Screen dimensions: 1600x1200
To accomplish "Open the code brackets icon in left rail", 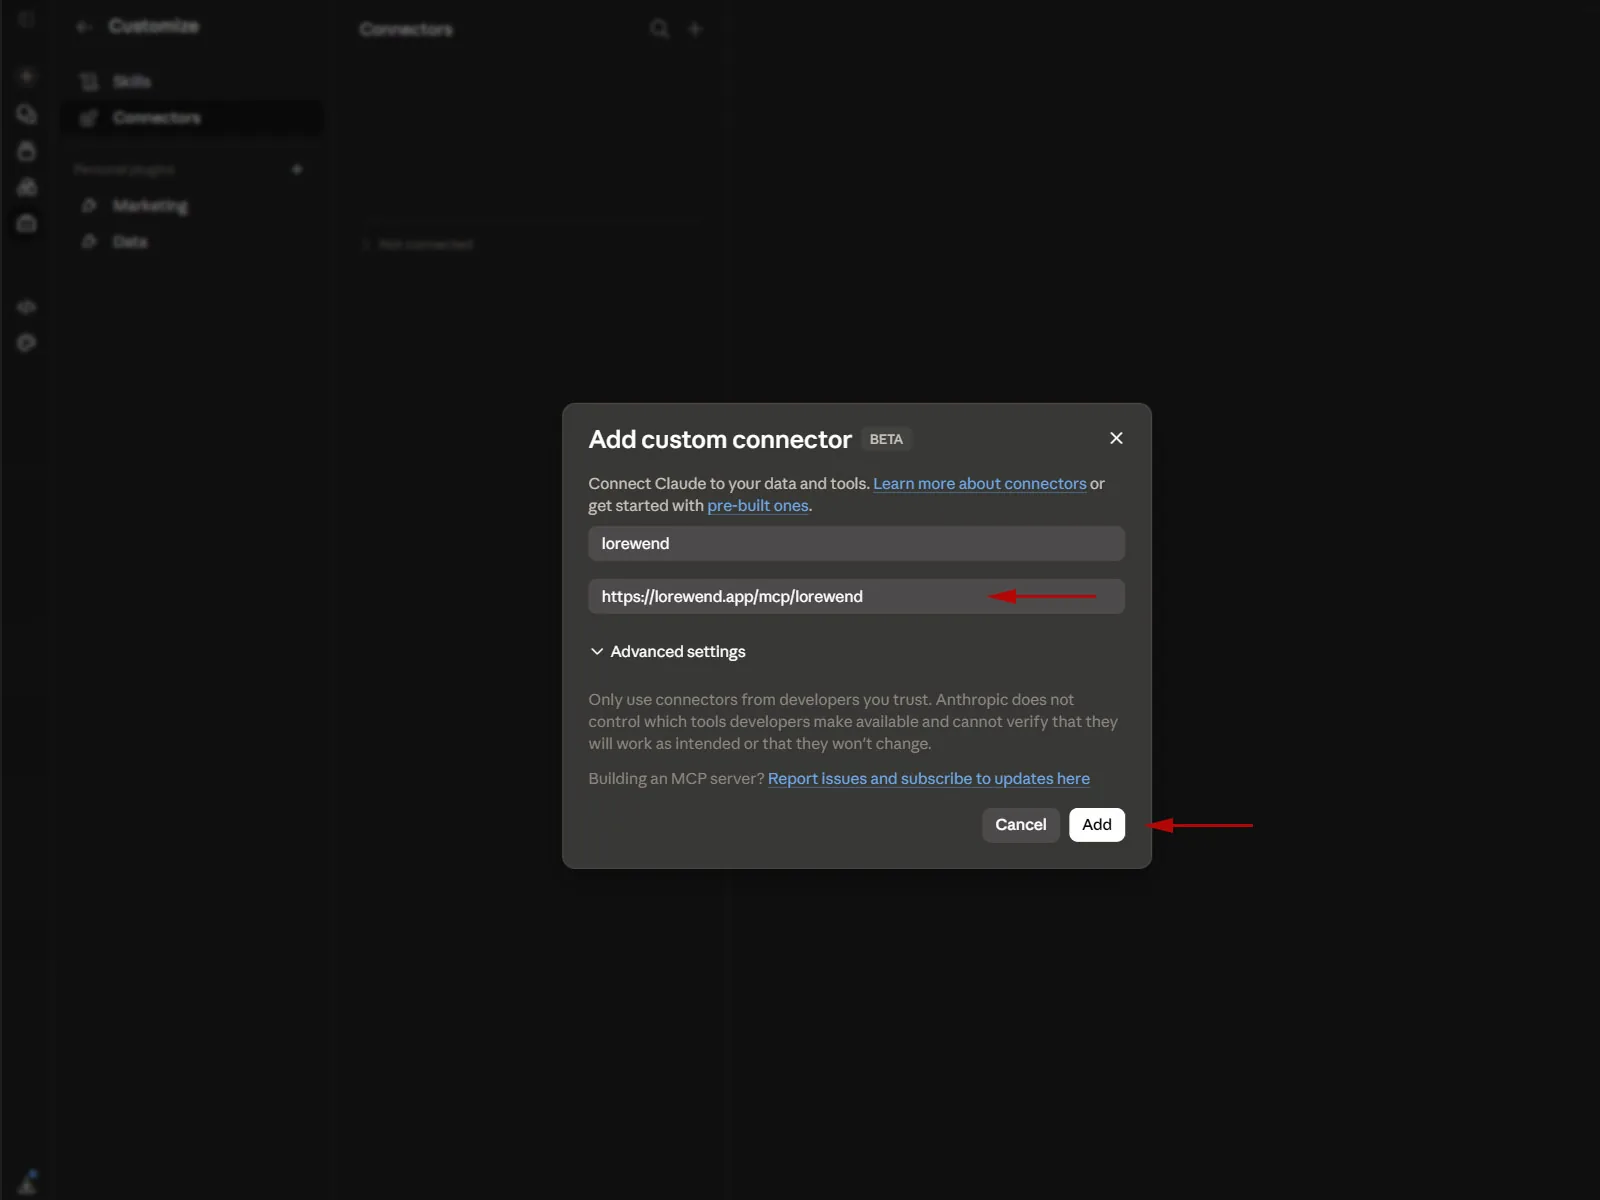I will (x=27, y=307).
